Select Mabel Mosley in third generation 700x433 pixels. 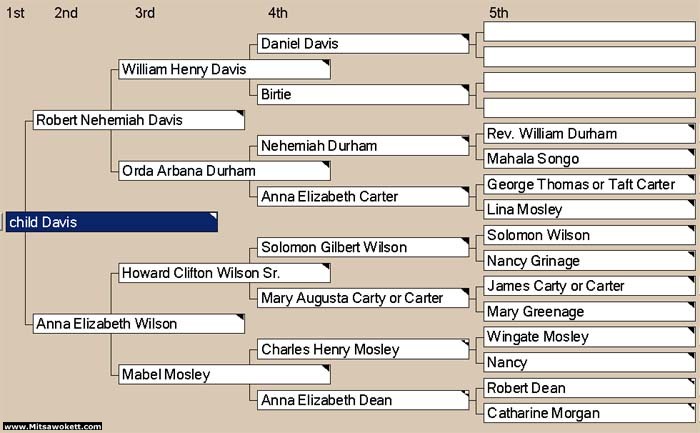click(x=225, y=375)
